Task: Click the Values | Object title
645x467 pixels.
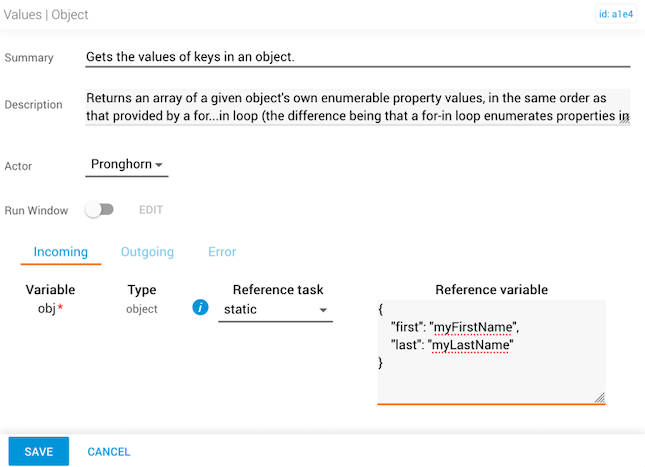Action: coord(46,15)
